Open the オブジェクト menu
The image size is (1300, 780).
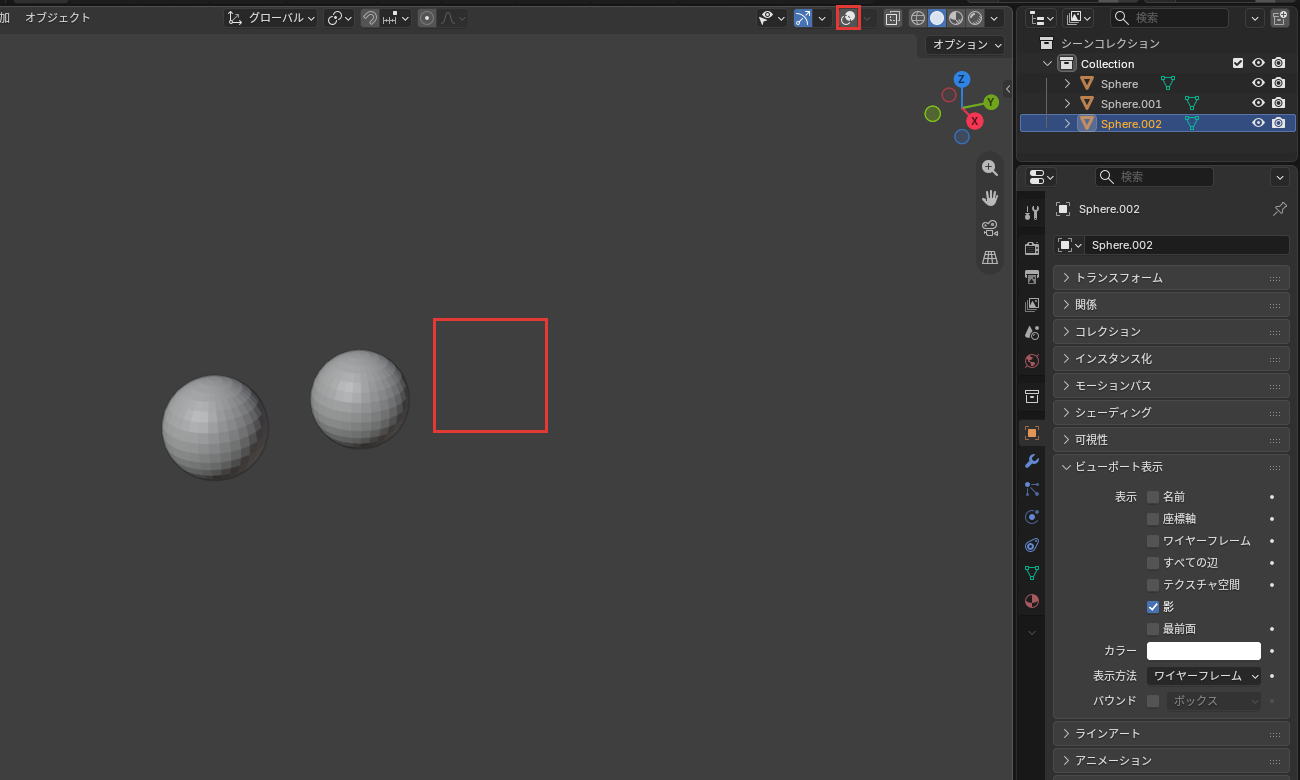[x=57, y=18]
